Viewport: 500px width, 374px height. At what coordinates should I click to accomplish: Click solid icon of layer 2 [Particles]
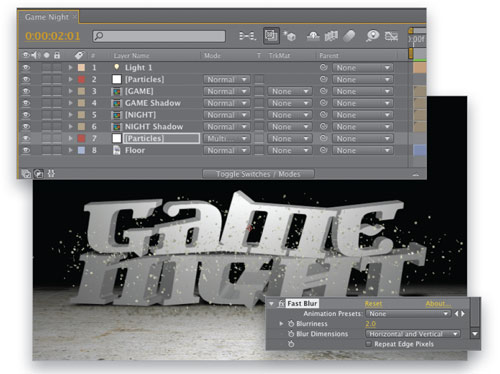pyautogui.click(x=117, y=79)
